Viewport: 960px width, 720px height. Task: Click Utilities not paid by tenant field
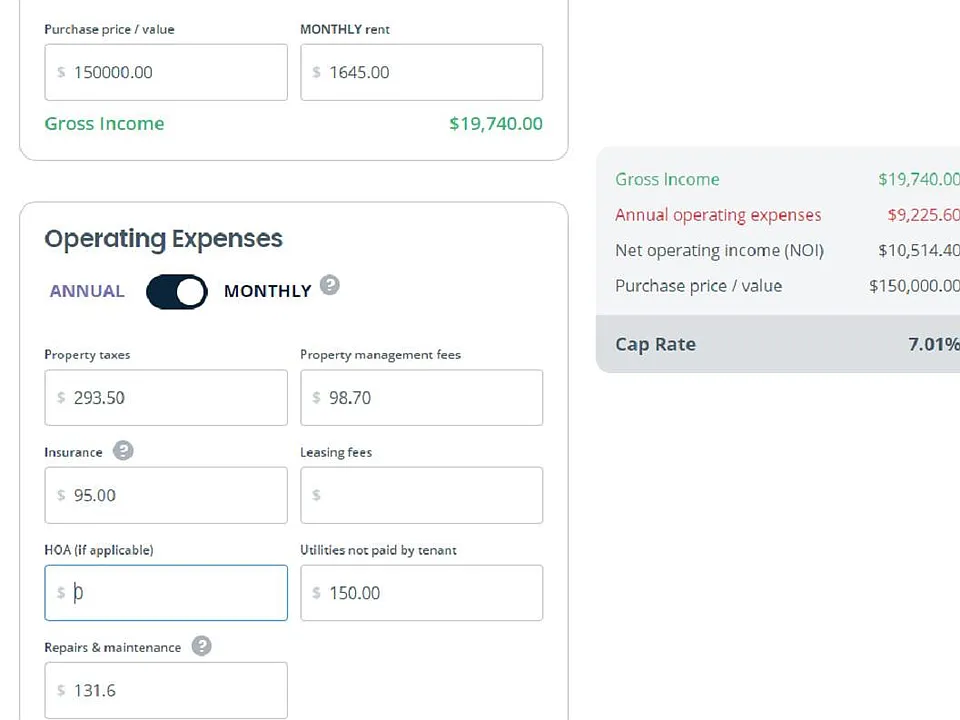[x=421, y=593]
